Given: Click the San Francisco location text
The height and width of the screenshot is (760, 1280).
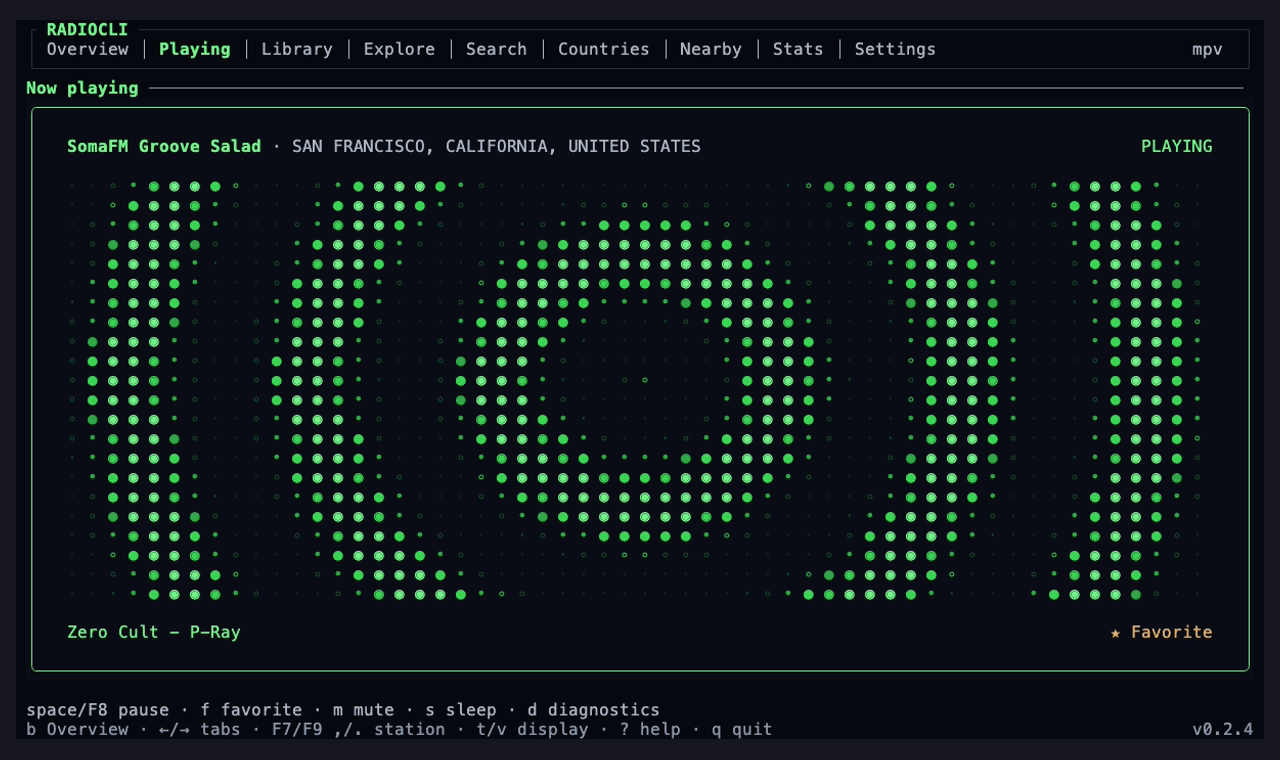Looking at the screenshot, I should coord(496,146).
